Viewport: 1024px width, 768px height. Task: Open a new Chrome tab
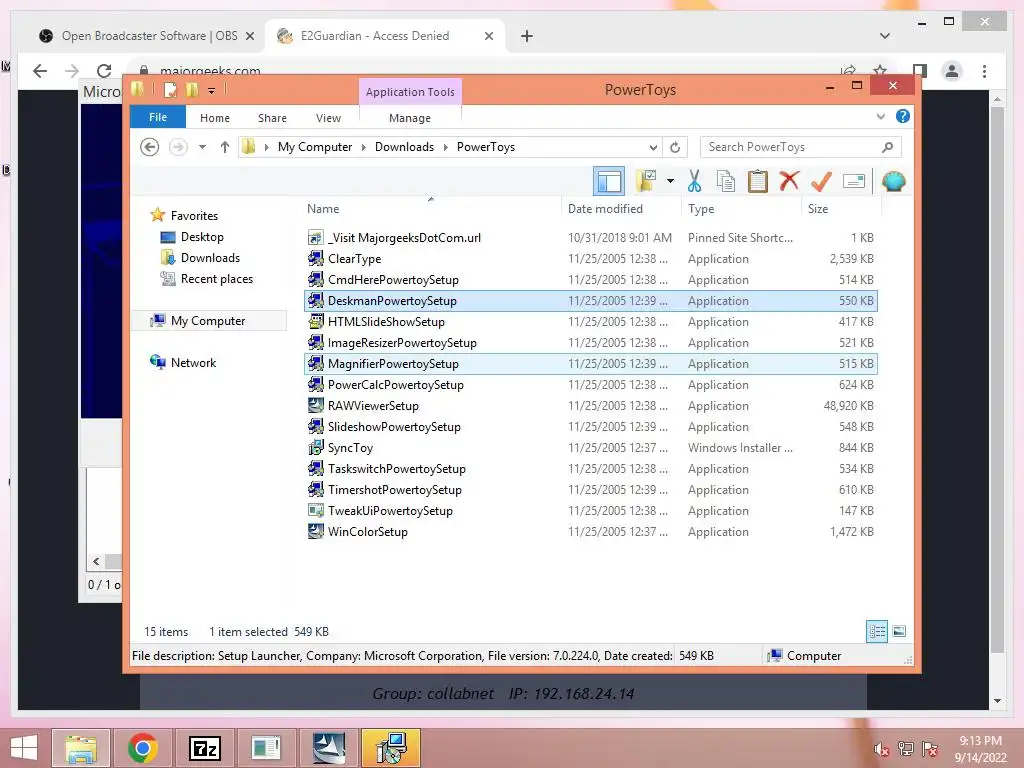pyautogui.click(x=526, y=36)
